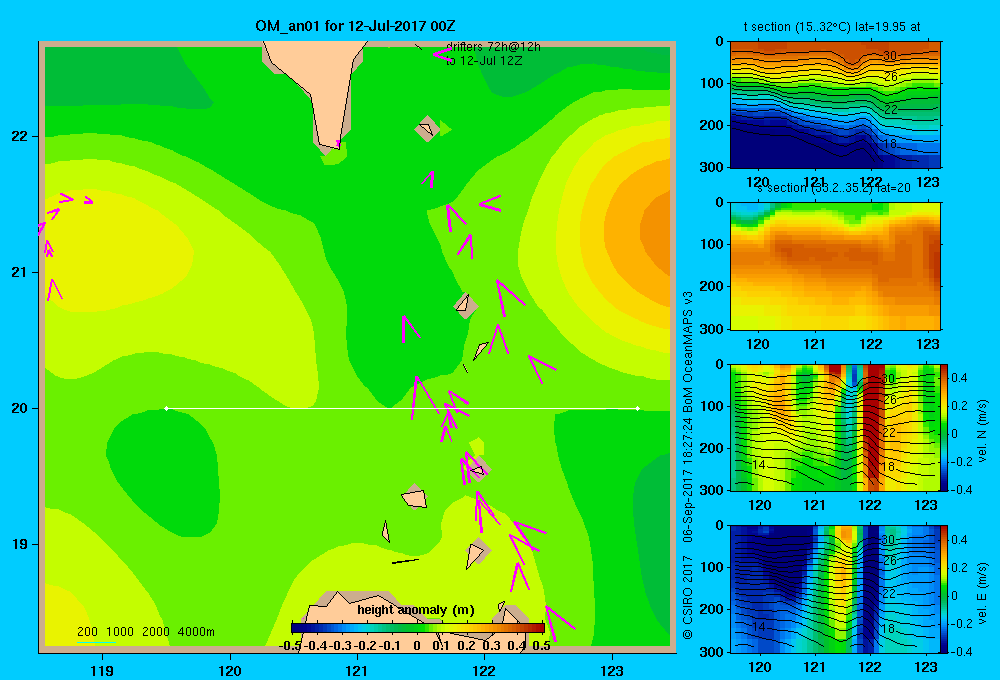Select the northward velocity section plot
Viewport: 1000px width, 680px height.
tap(835, 427)
